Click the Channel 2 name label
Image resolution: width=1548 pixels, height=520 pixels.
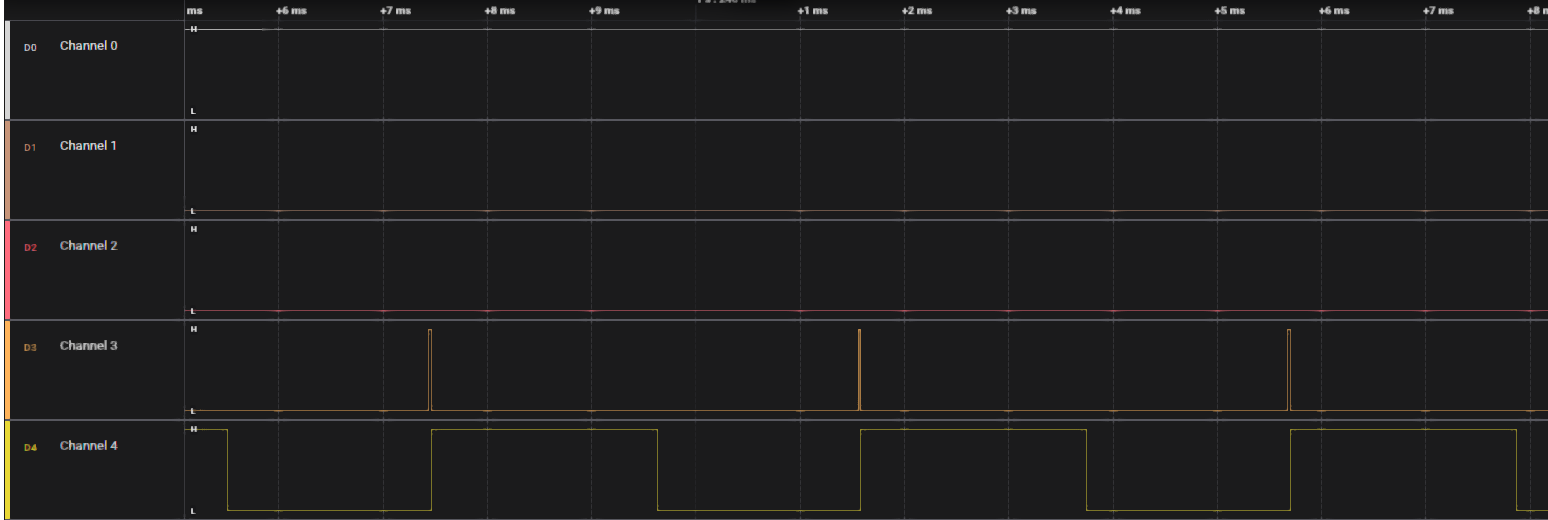pos(88,246)
